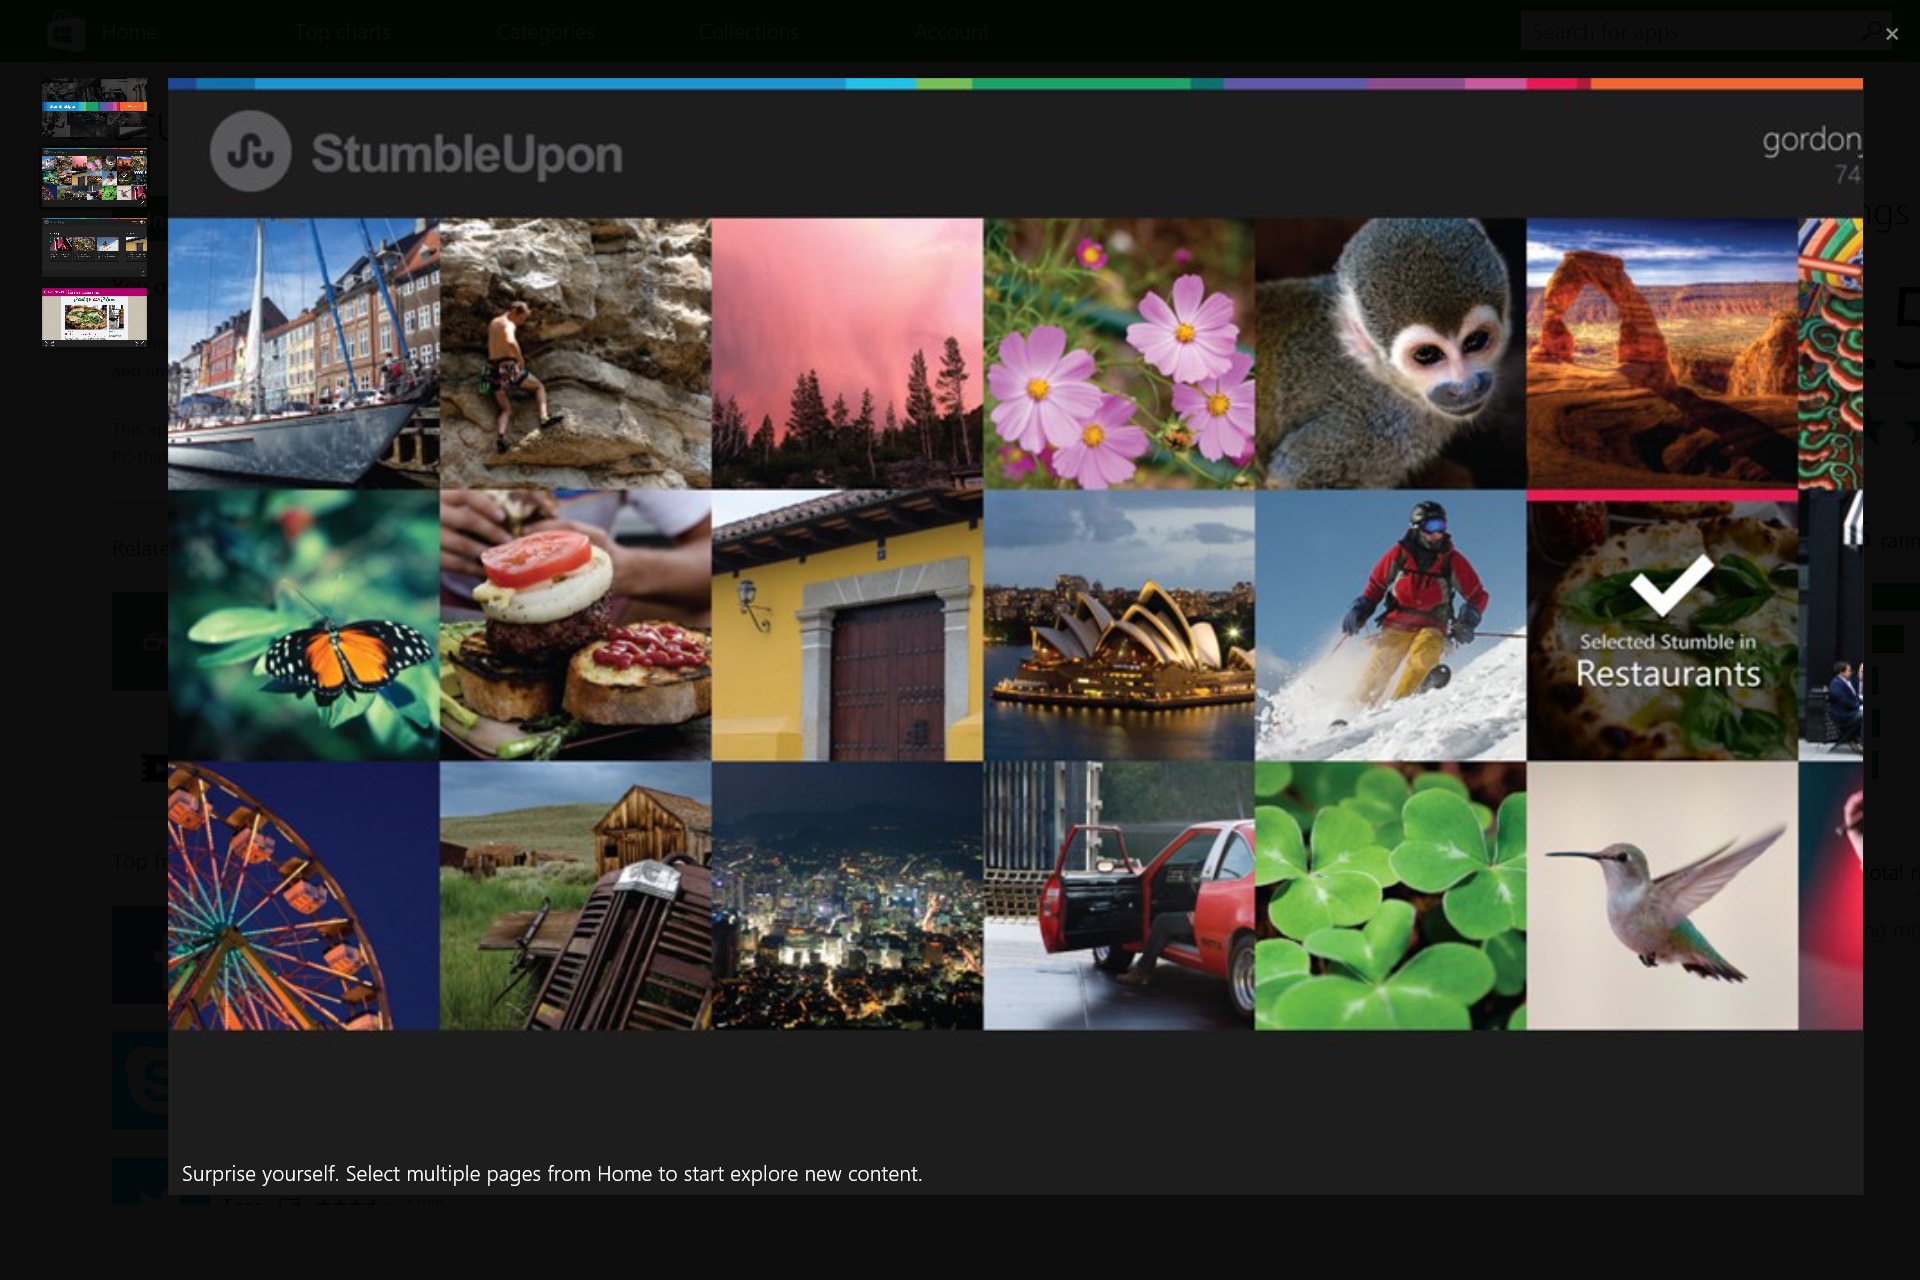Click the search magnifier icon
Screen dimensions: 1920x1280
point(1873,31)
